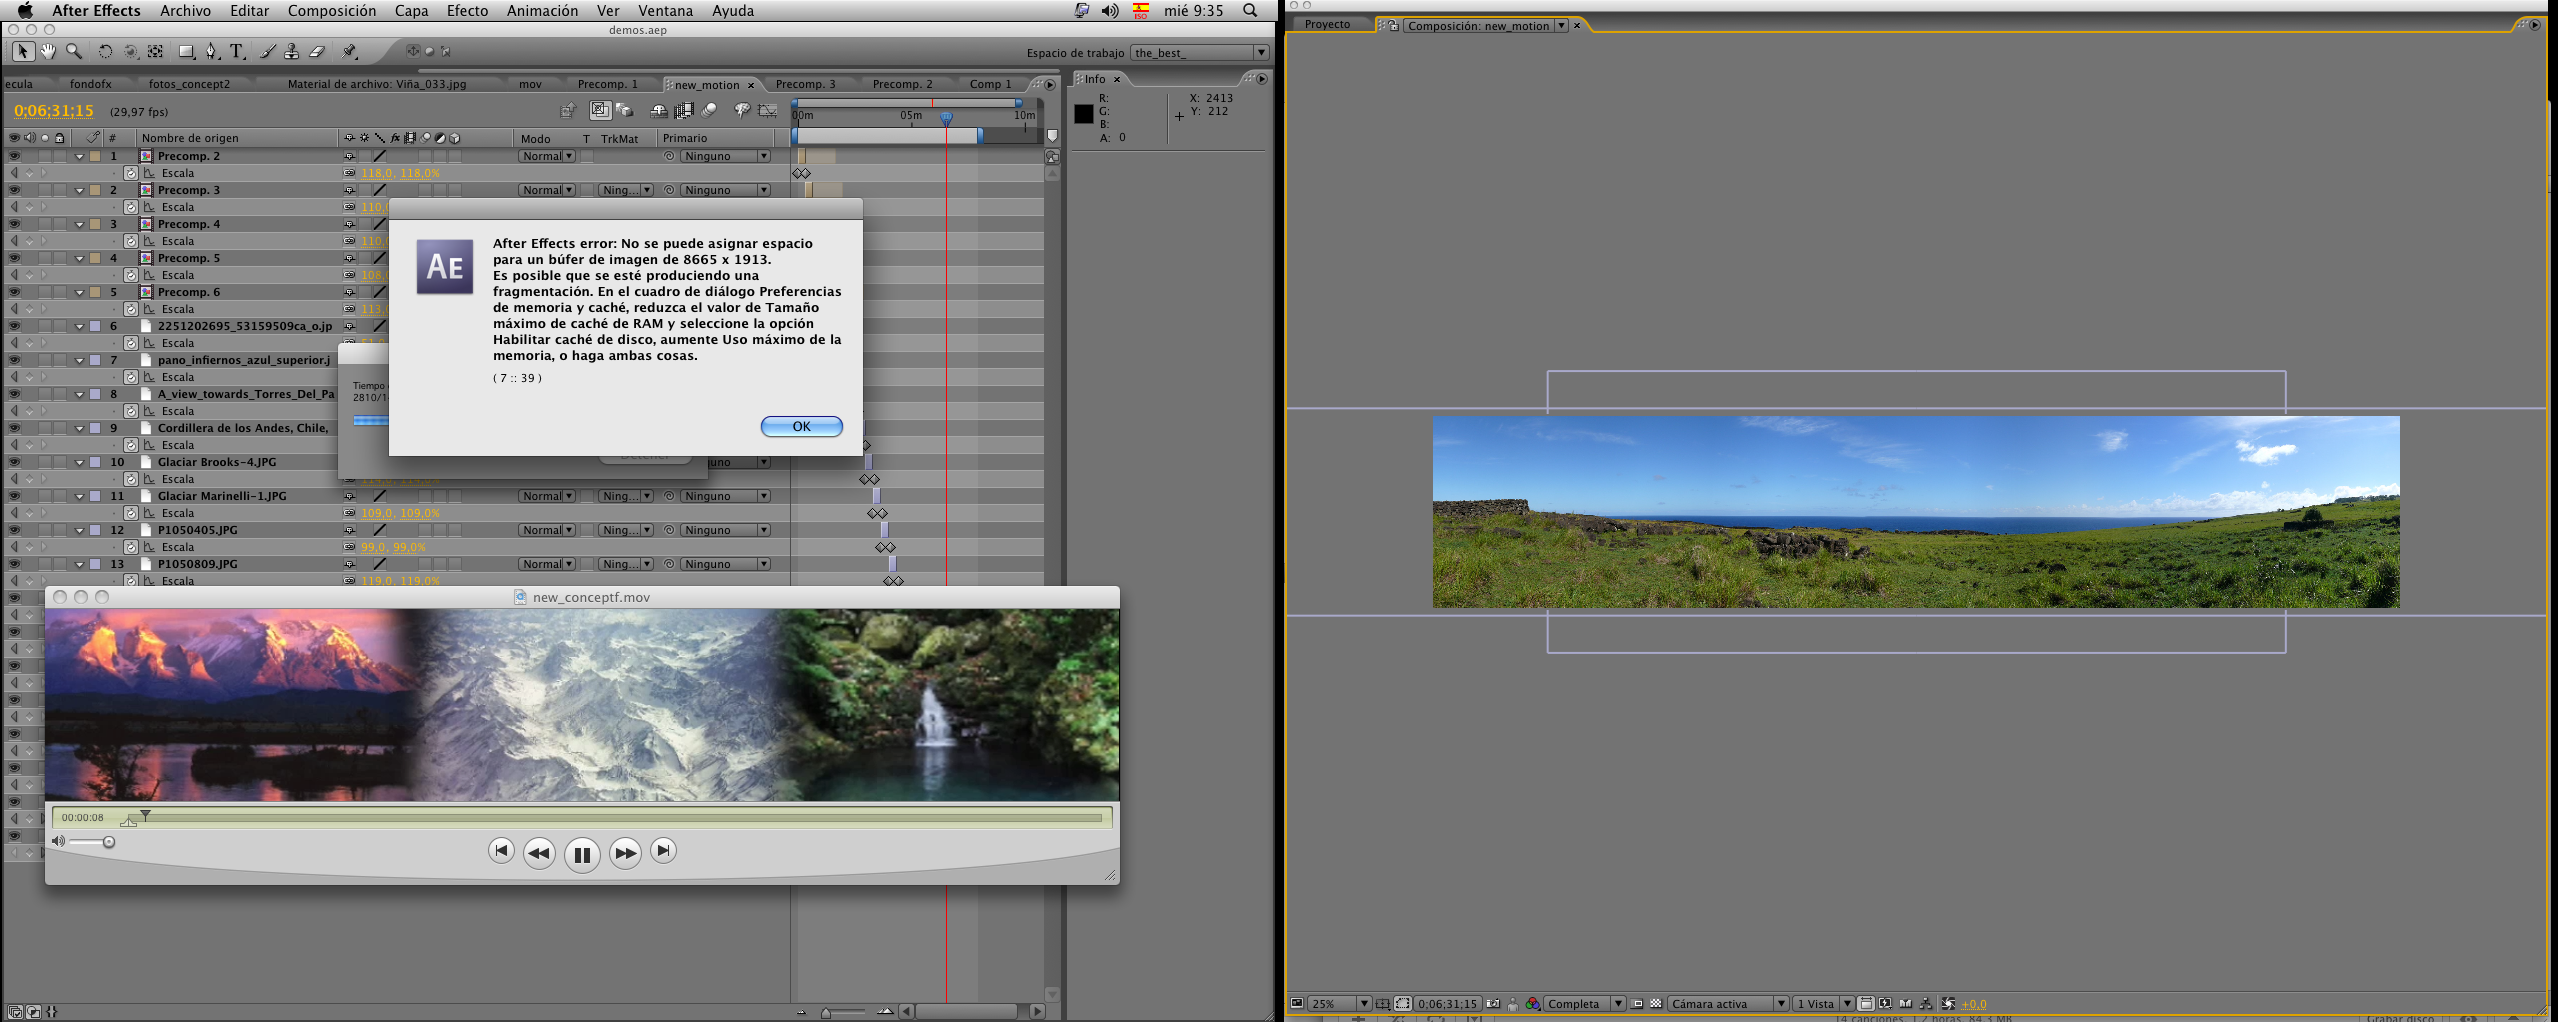Viewport: 2558px width, 1022px height.
Task: Collapse the Precomp. 2 layer triangle
Action: point(79,156)
